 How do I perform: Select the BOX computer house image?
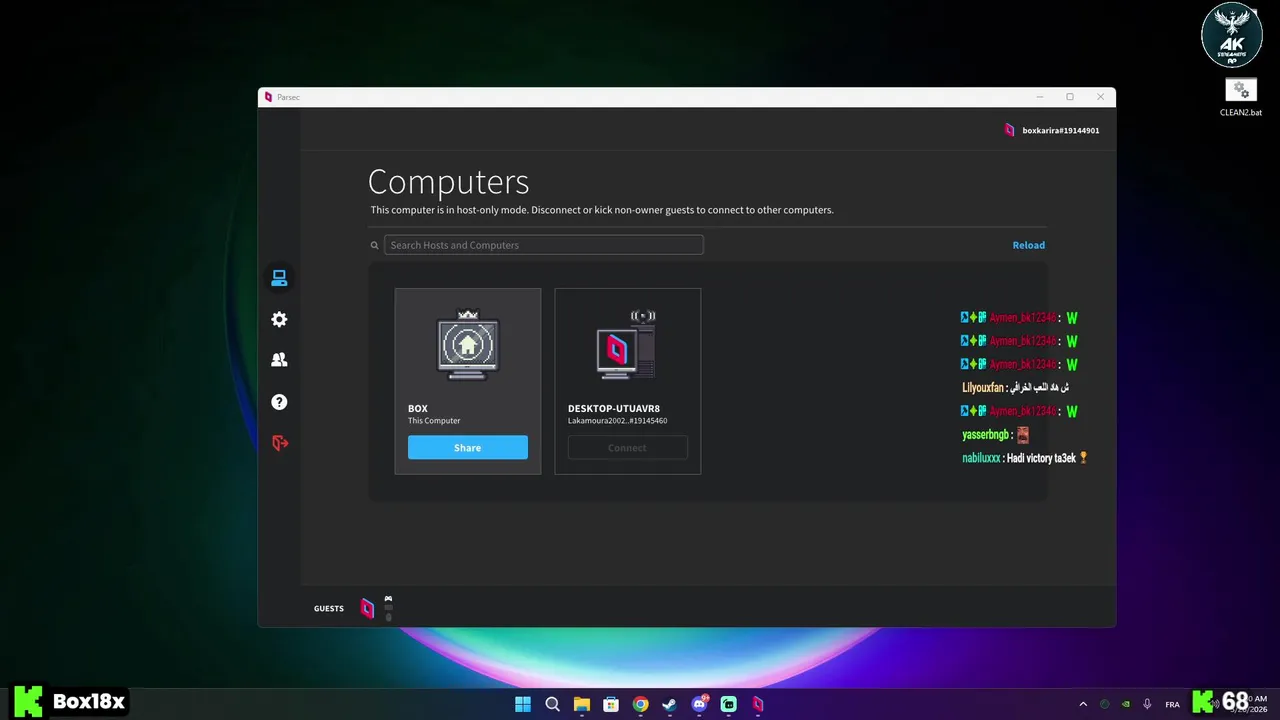468,344
